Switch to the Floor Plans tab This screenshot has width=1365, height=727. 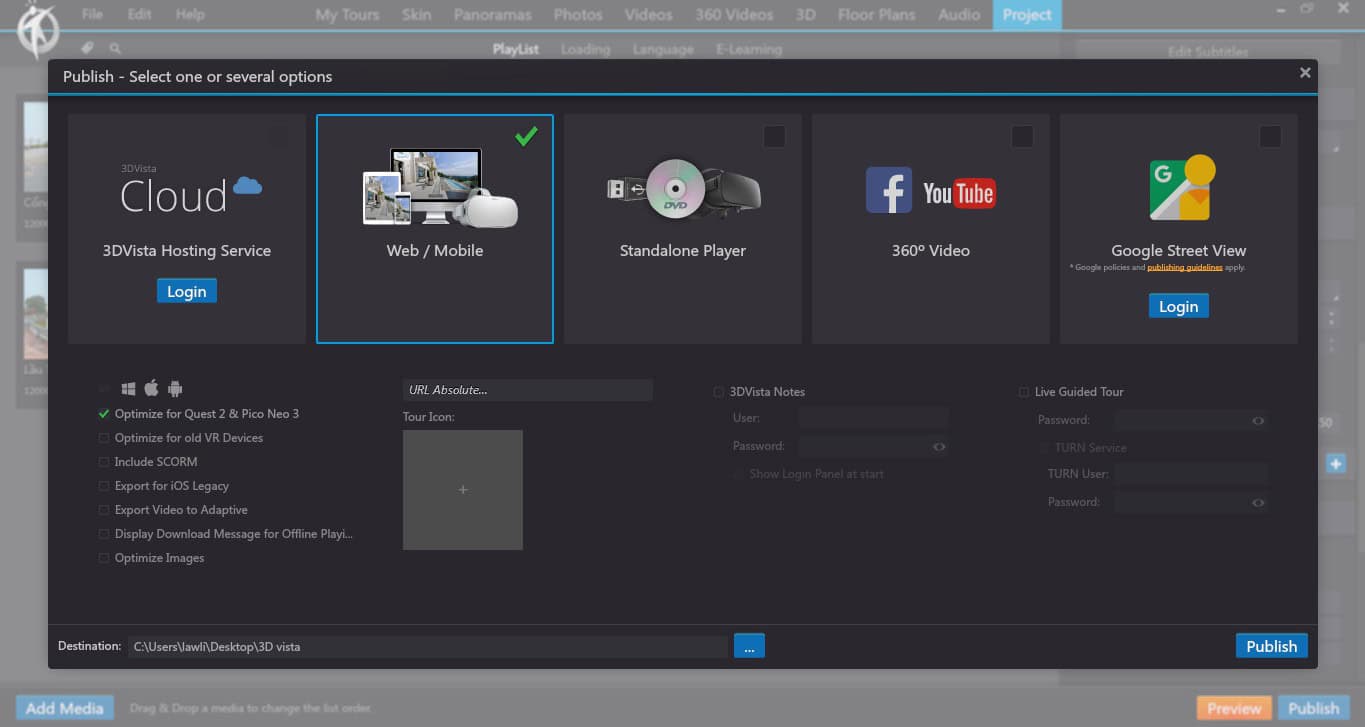[x=876, y=15]
